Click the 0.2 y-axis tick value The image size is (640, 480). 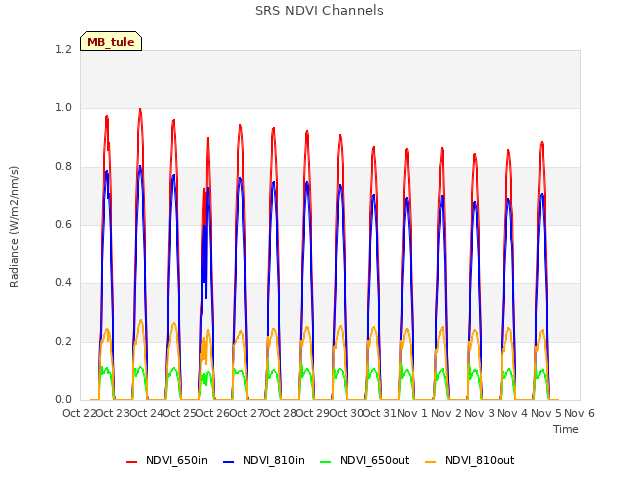pos(63,341)
